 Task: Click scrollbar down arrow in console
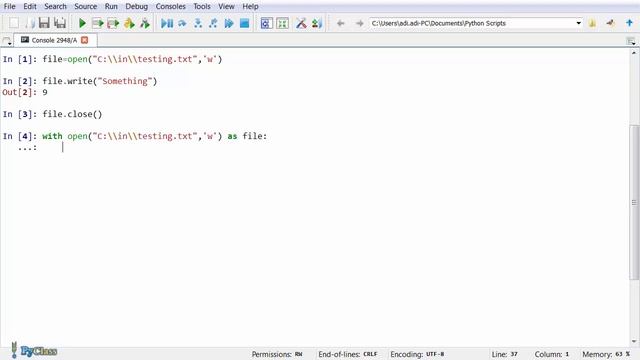(x=634, y=341)
